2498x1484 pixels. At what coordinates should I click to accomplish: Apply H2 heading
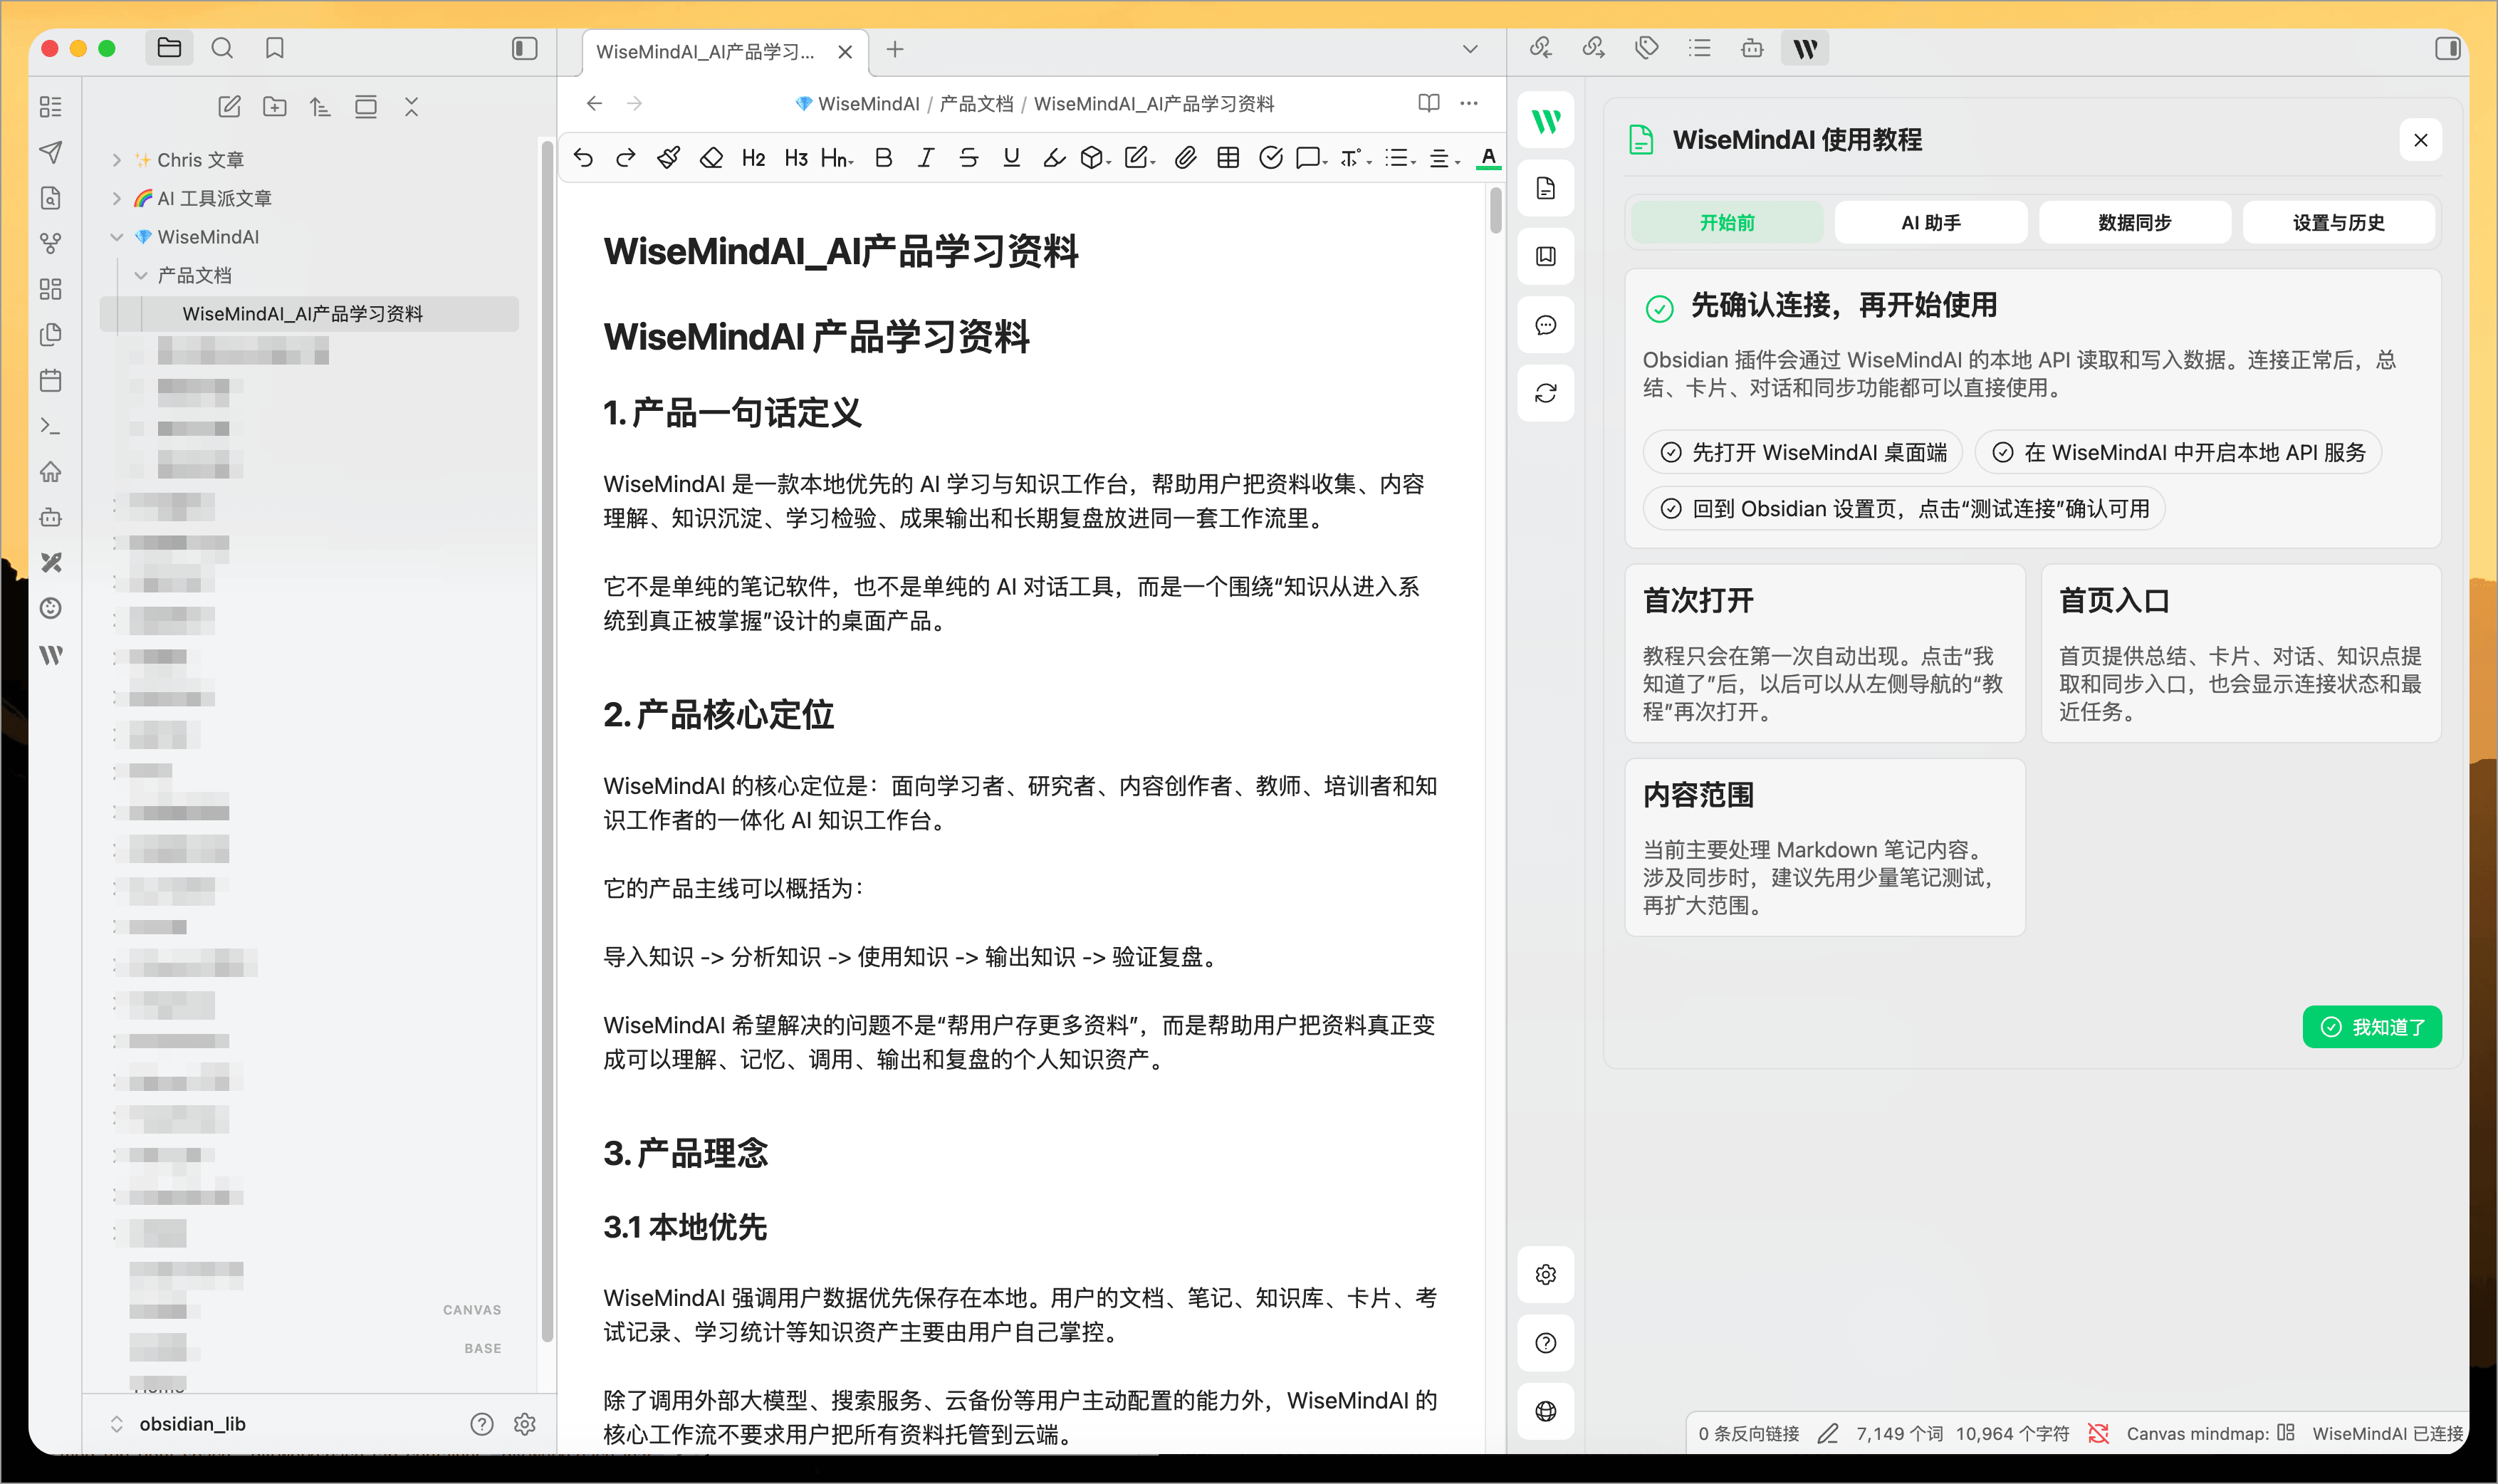pyautogui.click(x=753, y=157)
